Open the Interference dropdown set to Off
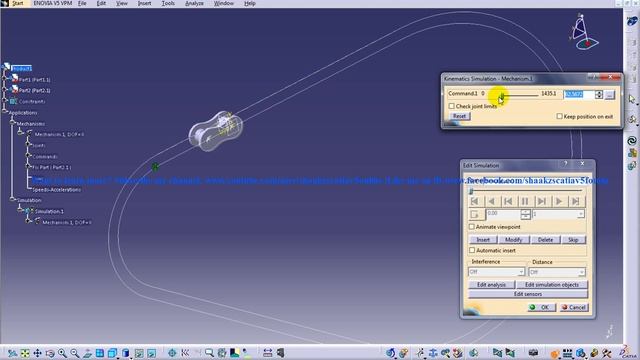This screenshot has width=640, height=360. point(496,272)
